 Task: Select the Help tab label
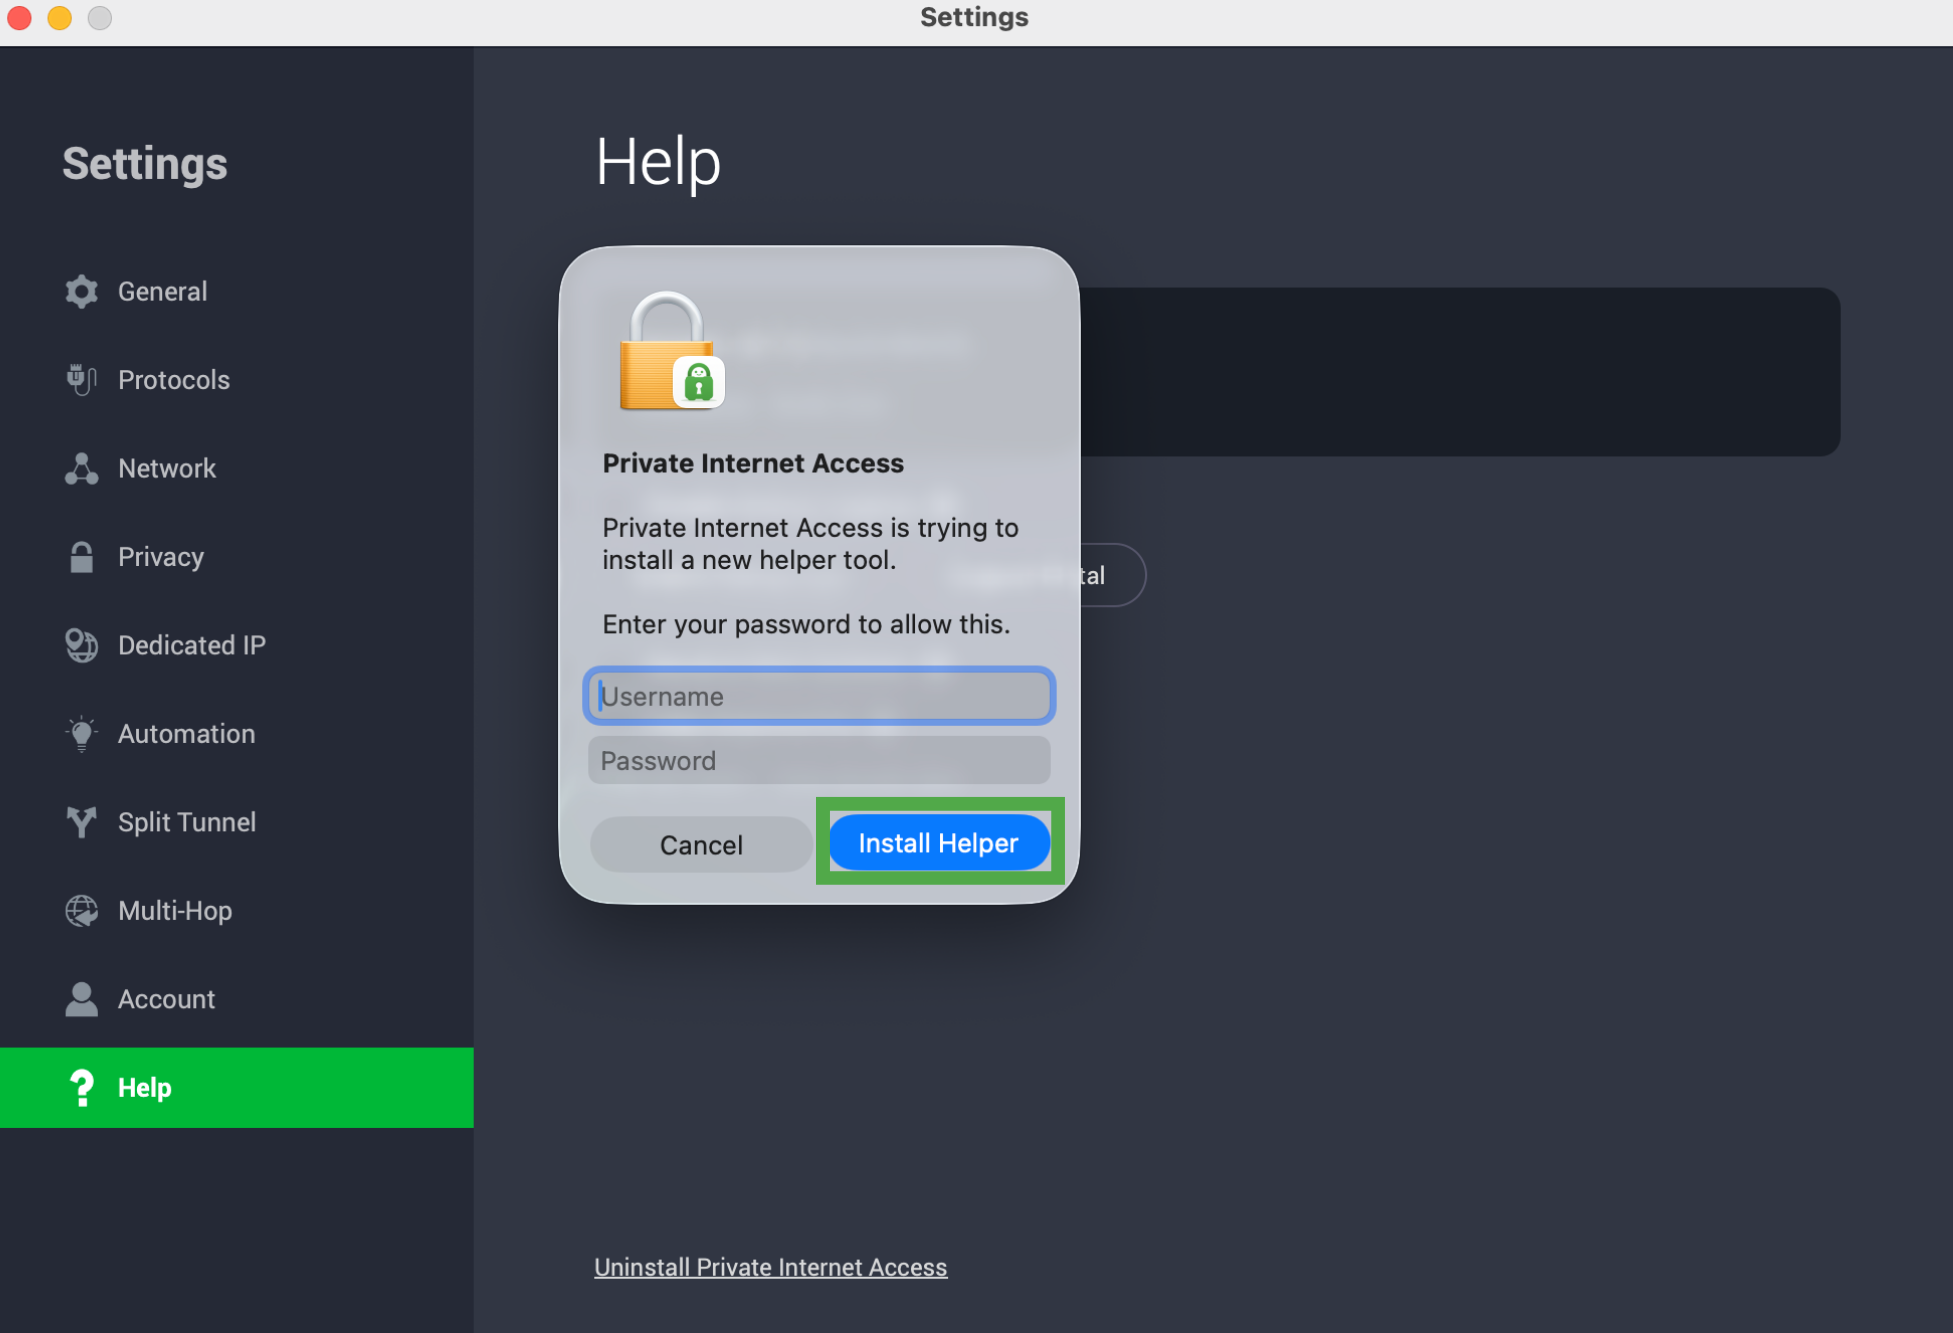145,1088
